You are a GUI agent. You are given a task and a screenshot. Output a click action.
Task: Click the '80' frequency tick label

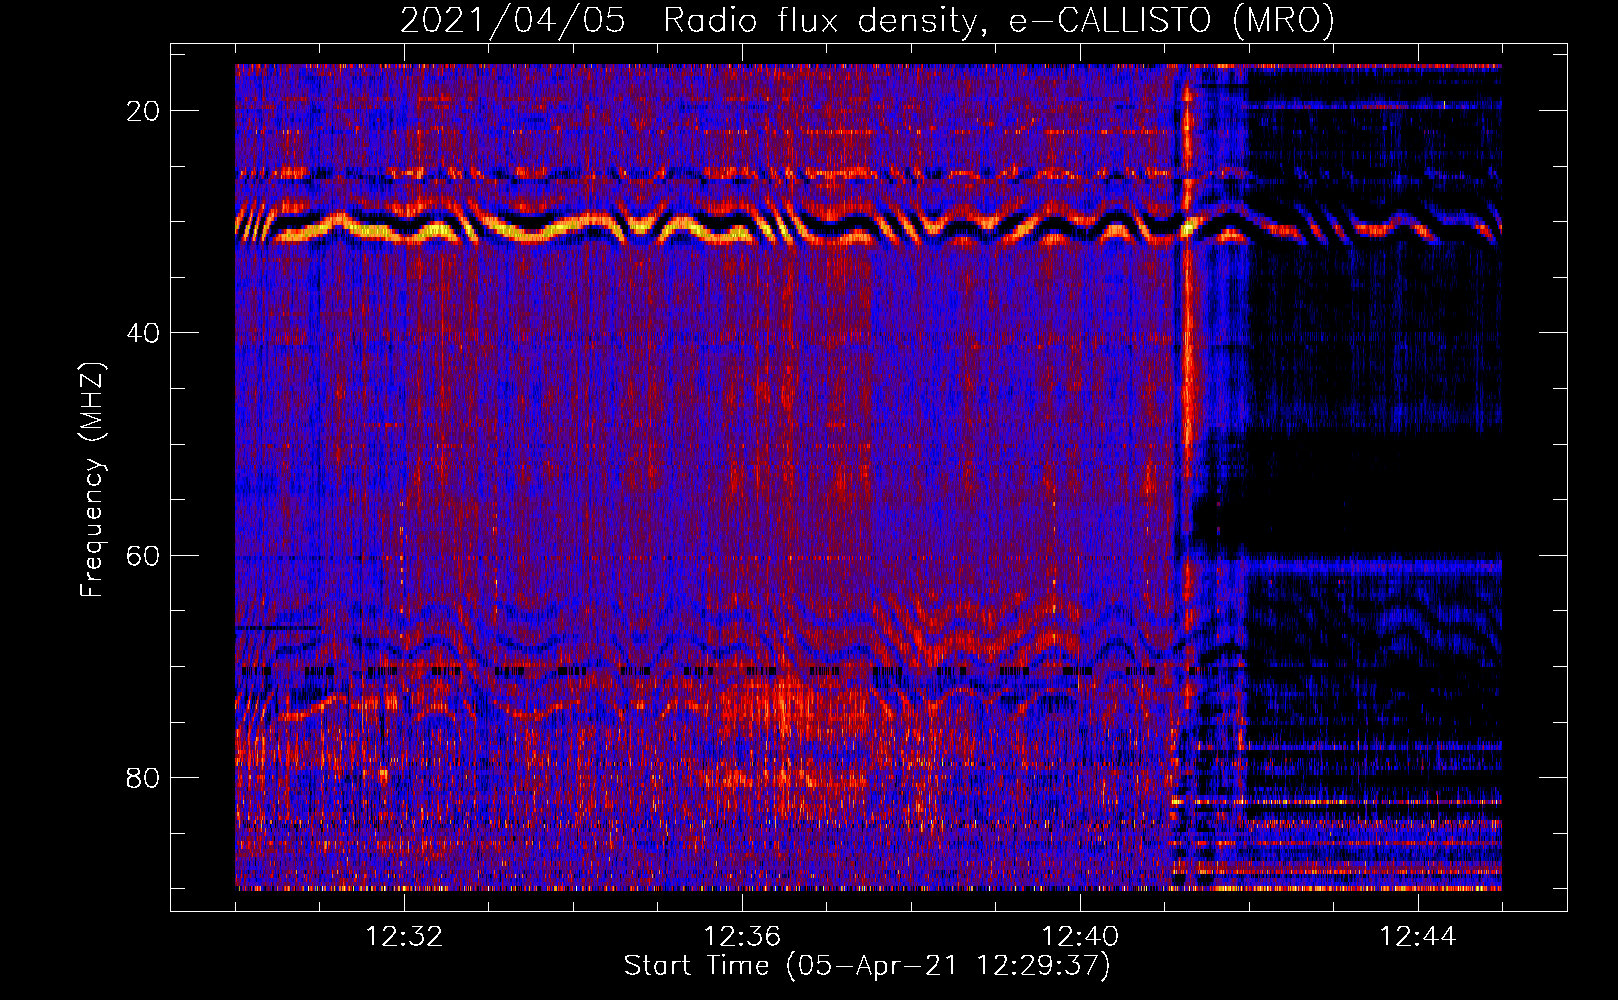pos(143,777)
